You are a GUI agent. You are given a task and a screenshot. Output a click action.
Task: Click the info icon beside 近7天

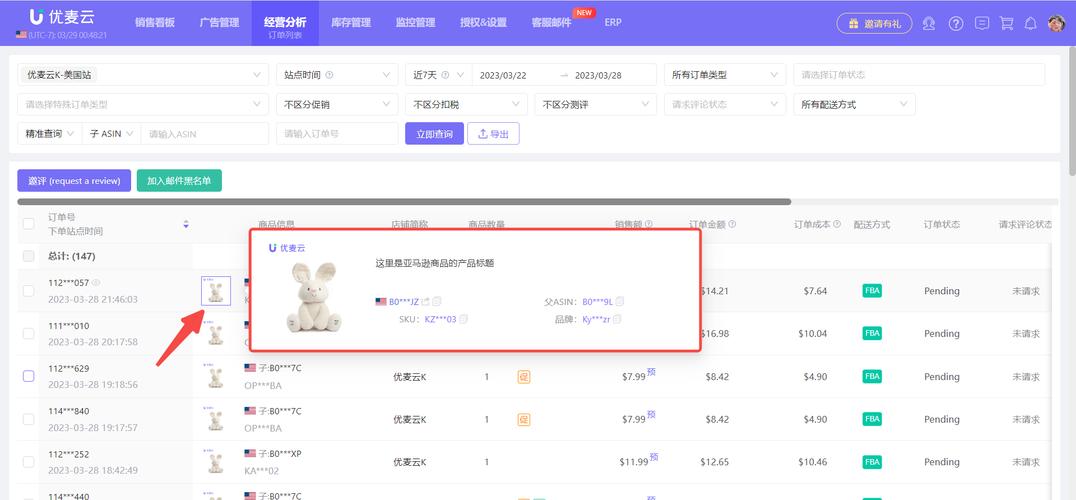(445, 75)
